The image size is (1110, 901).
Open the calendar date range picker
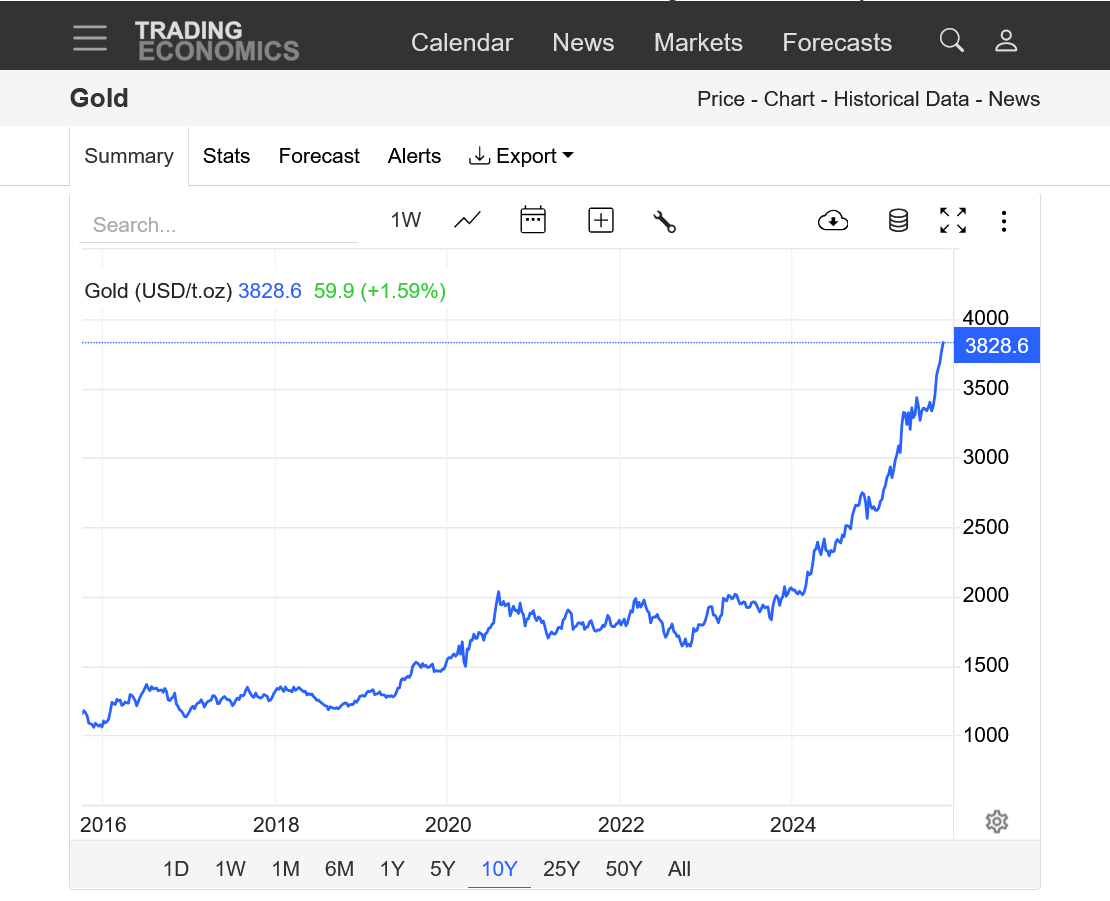(533, 221)
